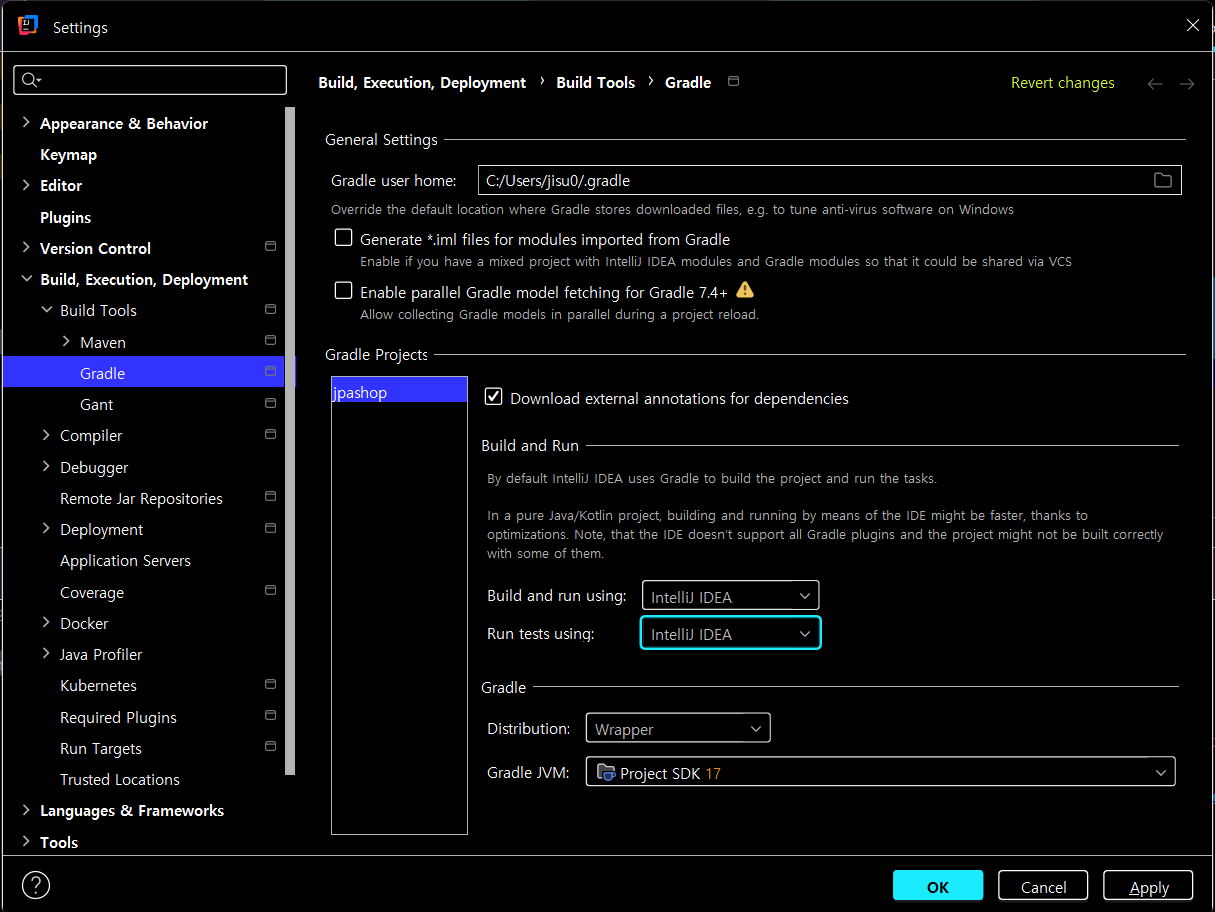Select Application Servers in settings tree
1215x912 pixels.
point(125,560)
